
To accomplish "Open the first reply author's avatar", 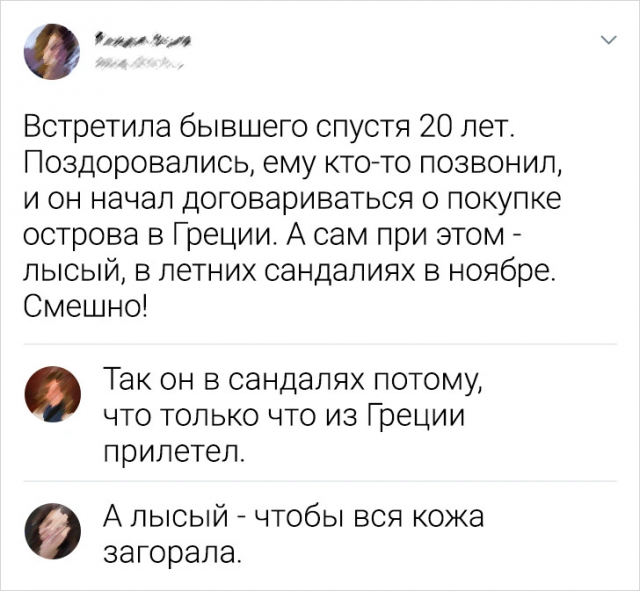I will click(x=50, y=393).
